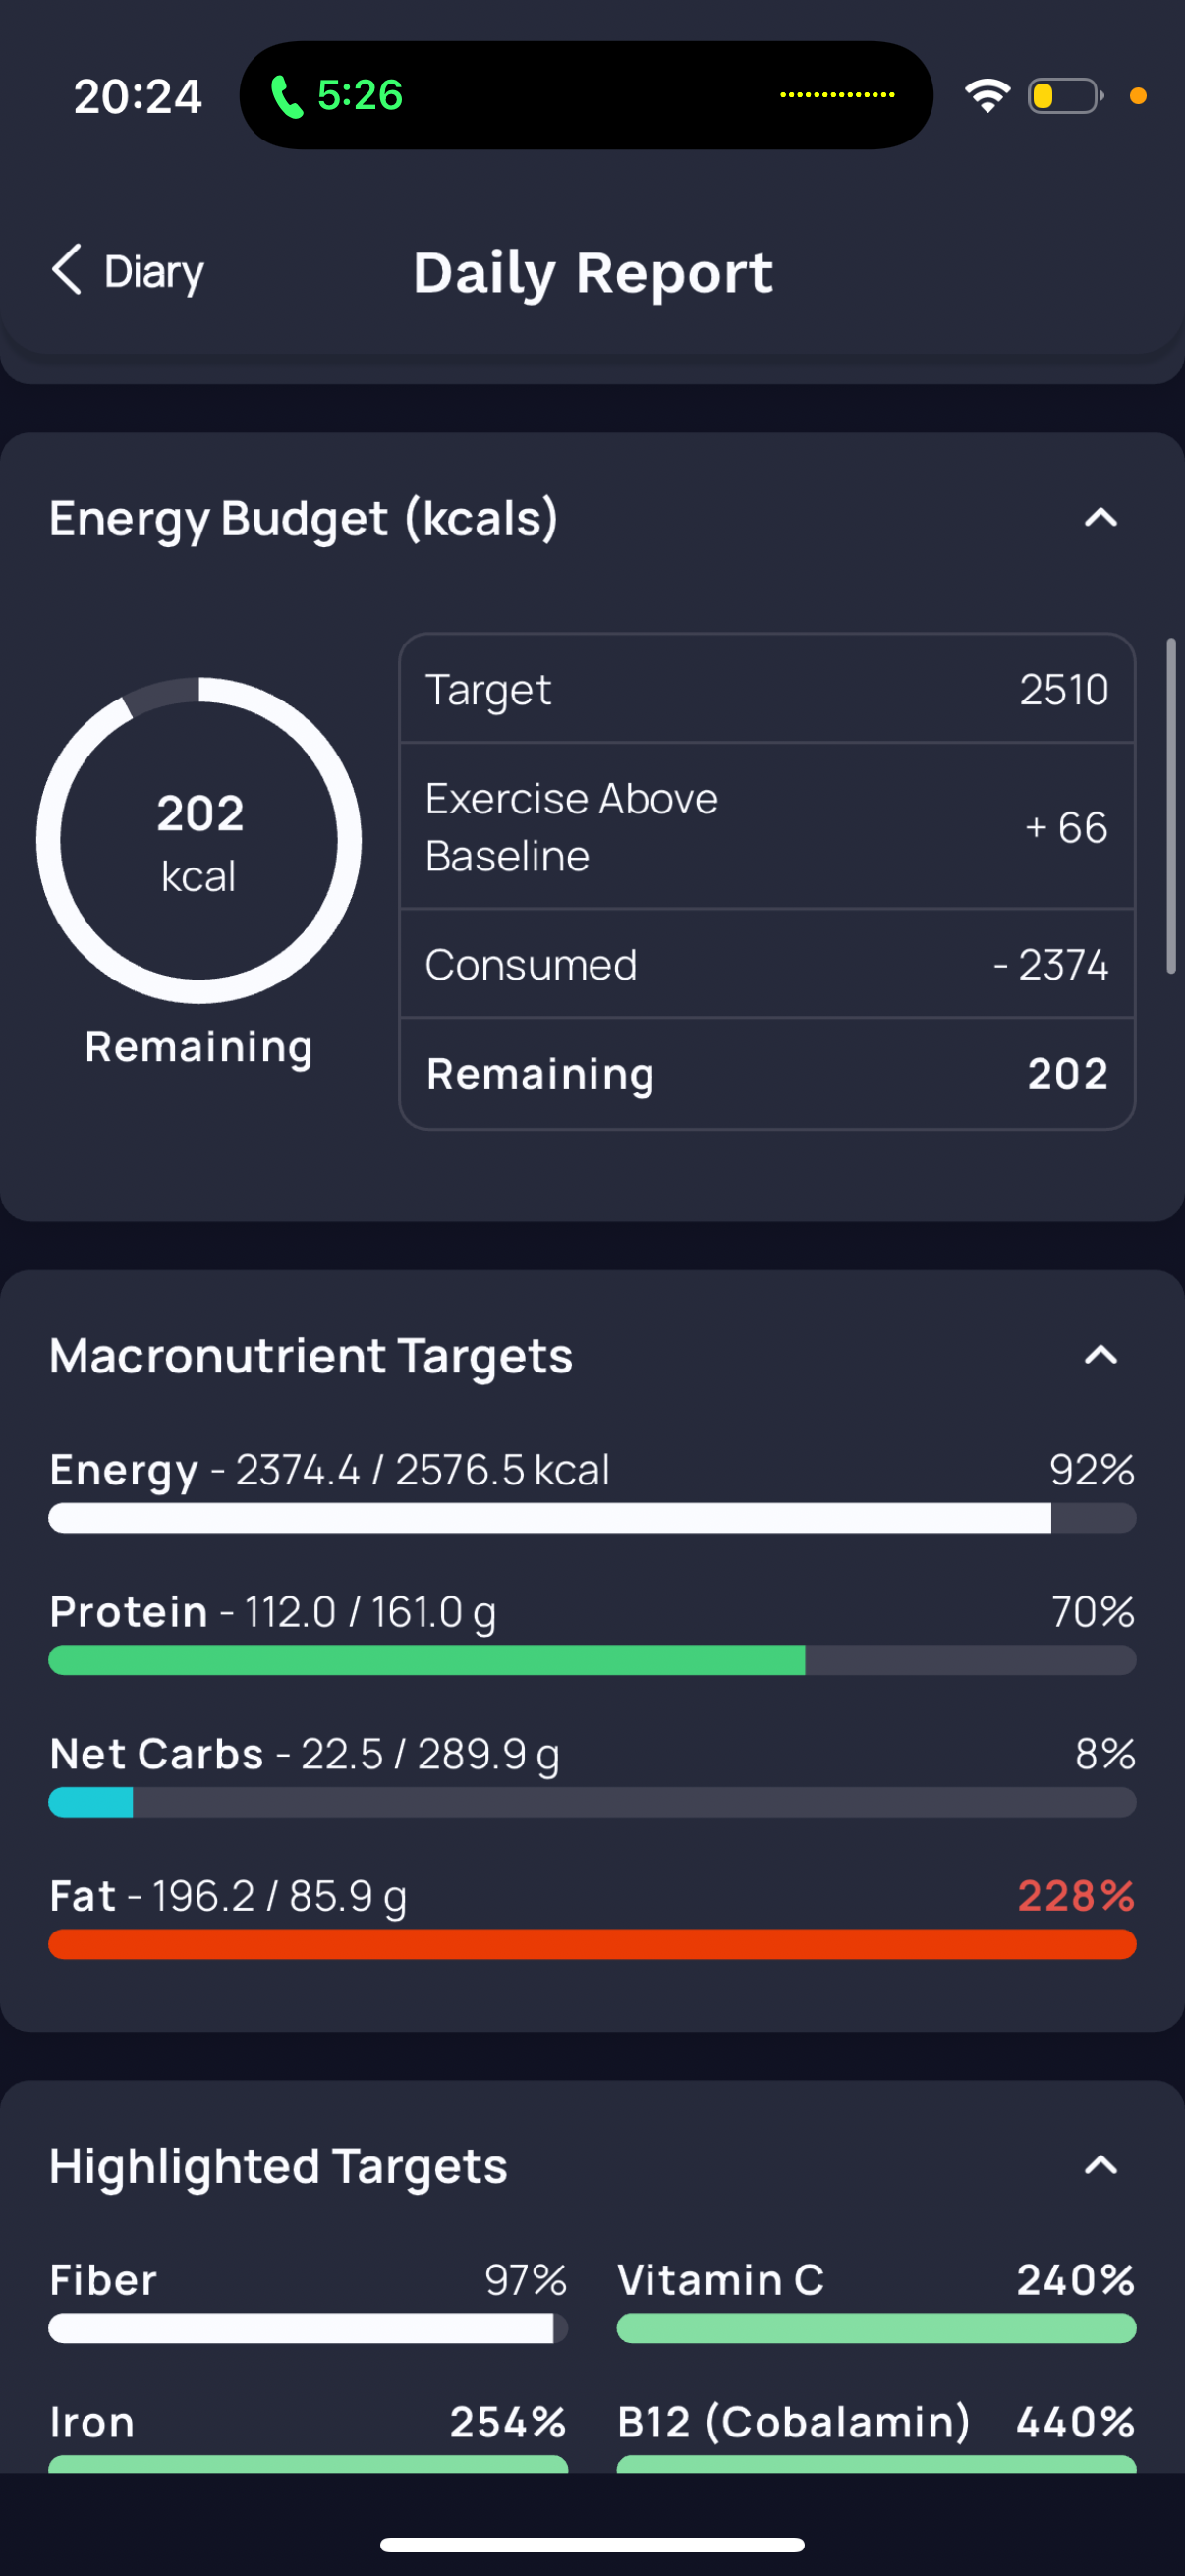
Task: Collapse the Energy Budget section
Action: point(1101,517)
